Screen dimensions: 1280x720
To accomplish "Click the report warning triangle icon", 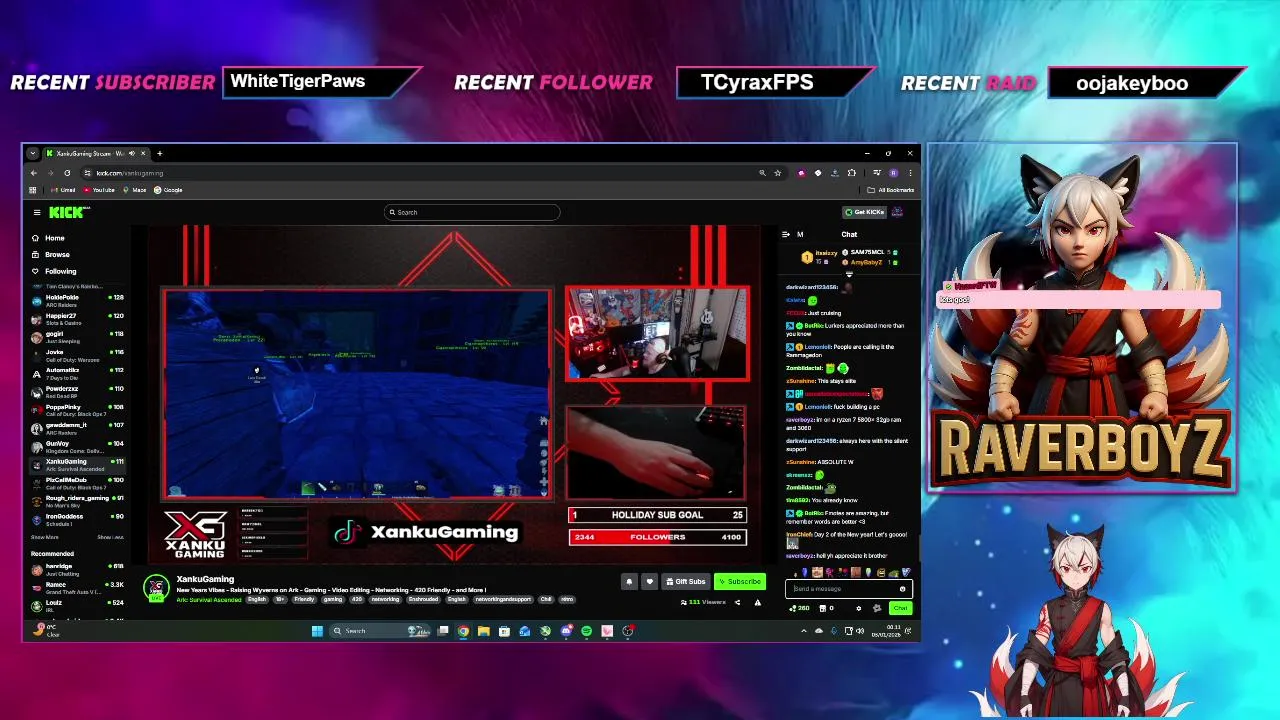I will tap(757, 603).
